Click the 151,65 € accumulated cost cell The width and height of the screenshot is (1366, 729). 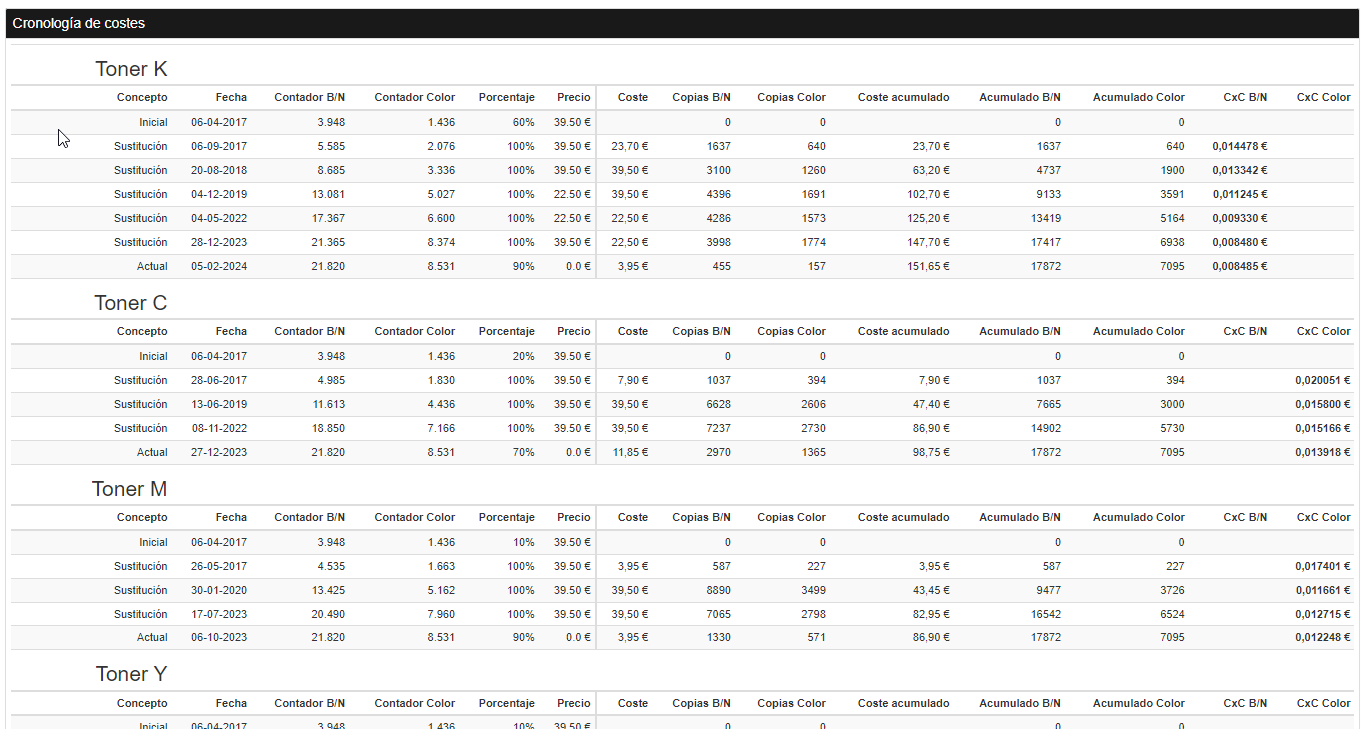923,266
